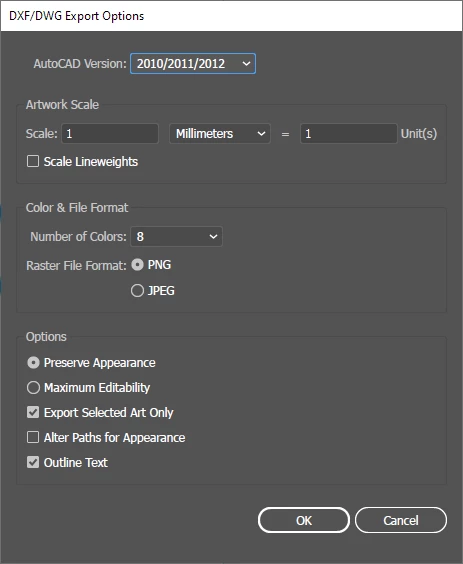Open the Number of Colors dropdown

click(176, 237)
